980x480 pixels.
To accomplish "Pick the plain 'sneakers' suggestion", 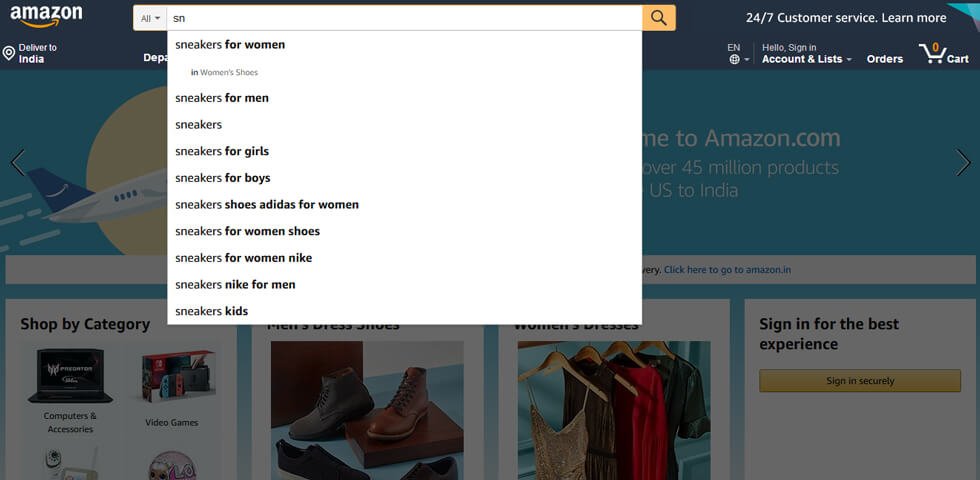I will click(x=404, y=124).
